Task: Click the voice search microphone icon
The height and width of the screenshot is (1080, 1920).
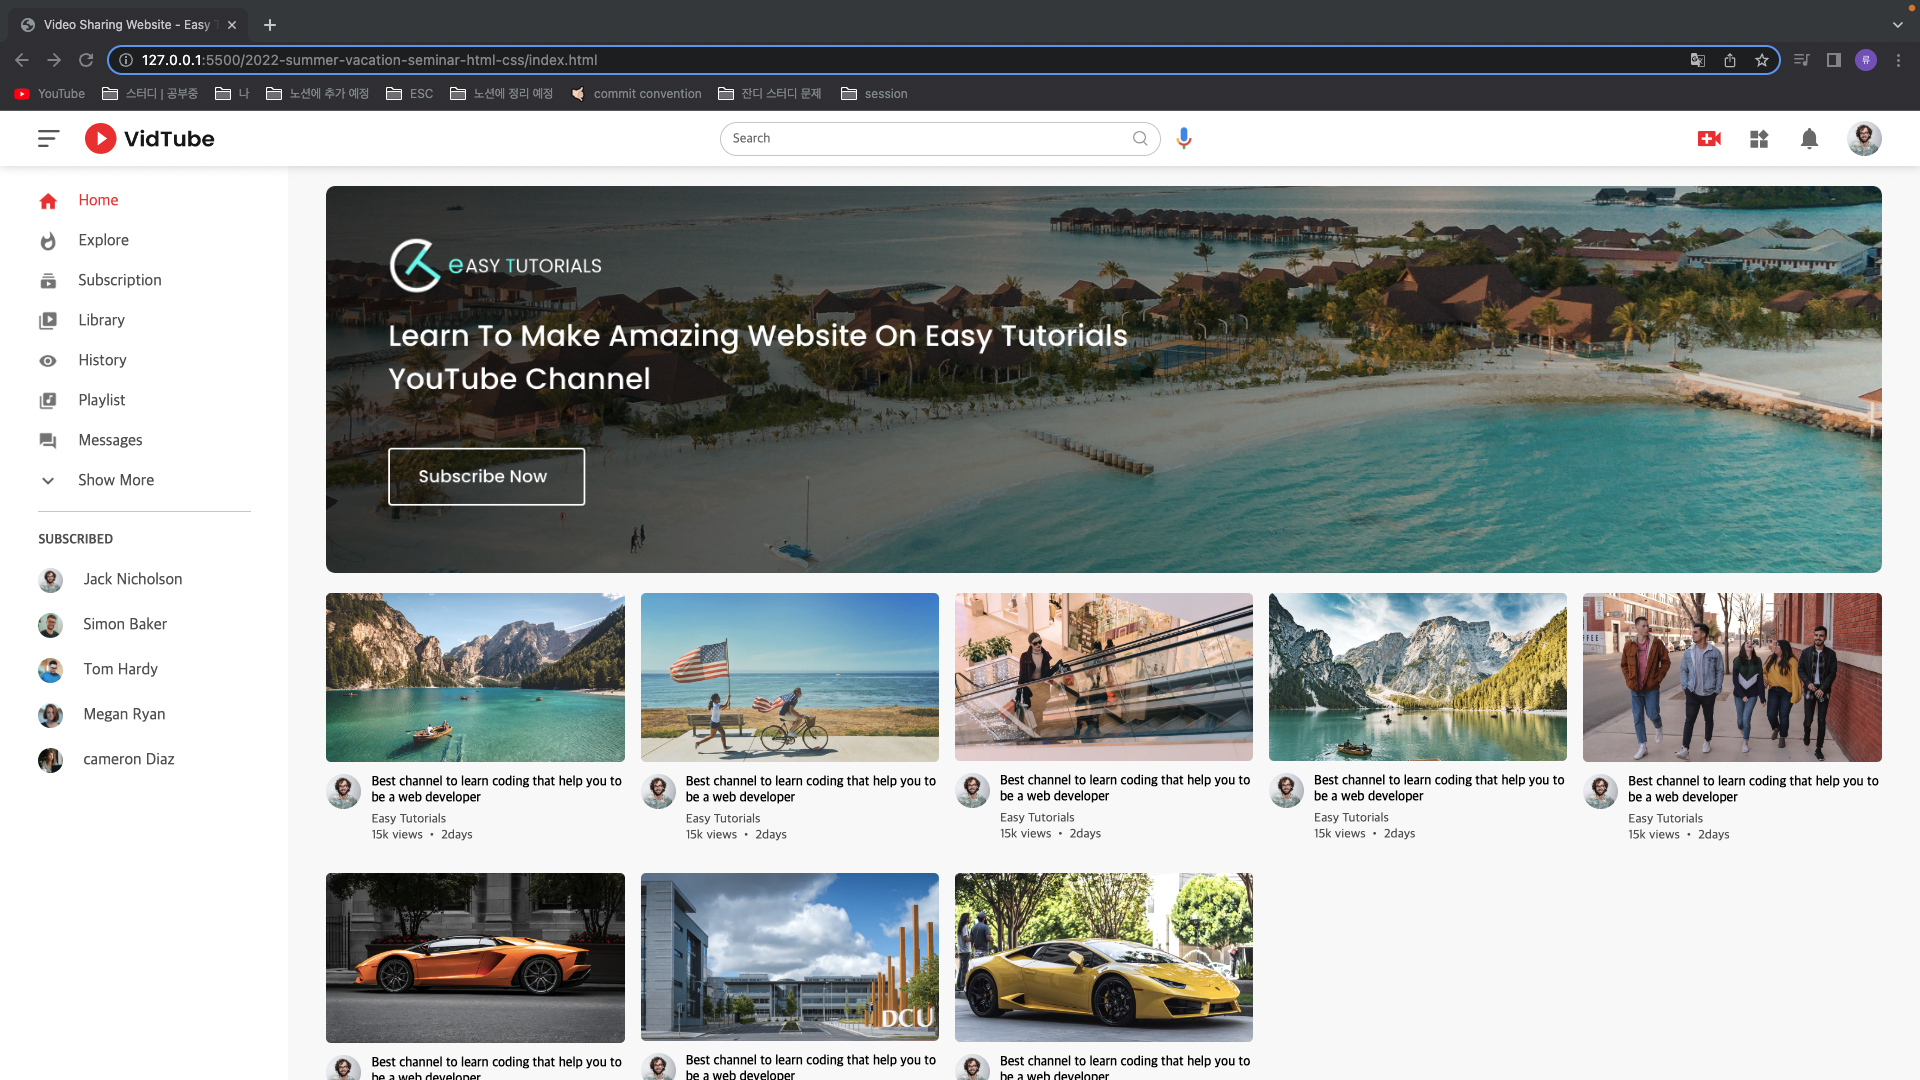Action: pyautogui.click(x=1184, y=139)
